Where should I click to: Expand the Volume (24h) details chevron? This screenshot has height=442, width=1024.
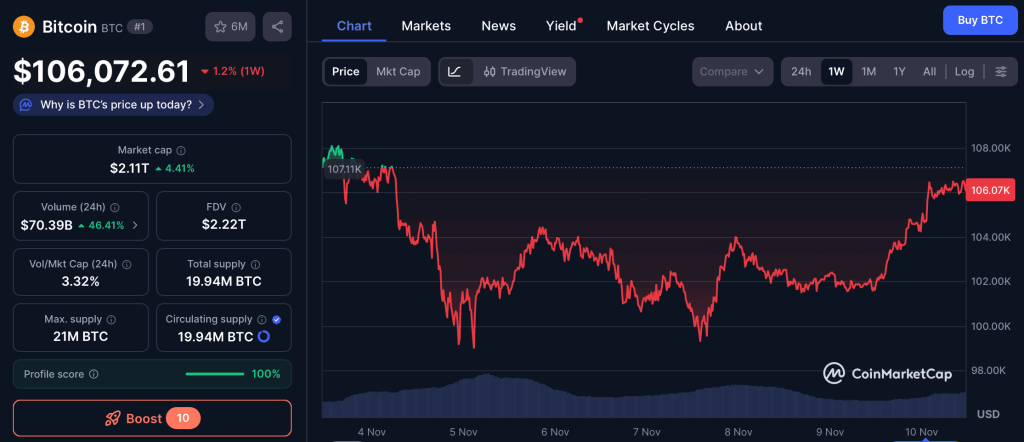tap(135, 225)
